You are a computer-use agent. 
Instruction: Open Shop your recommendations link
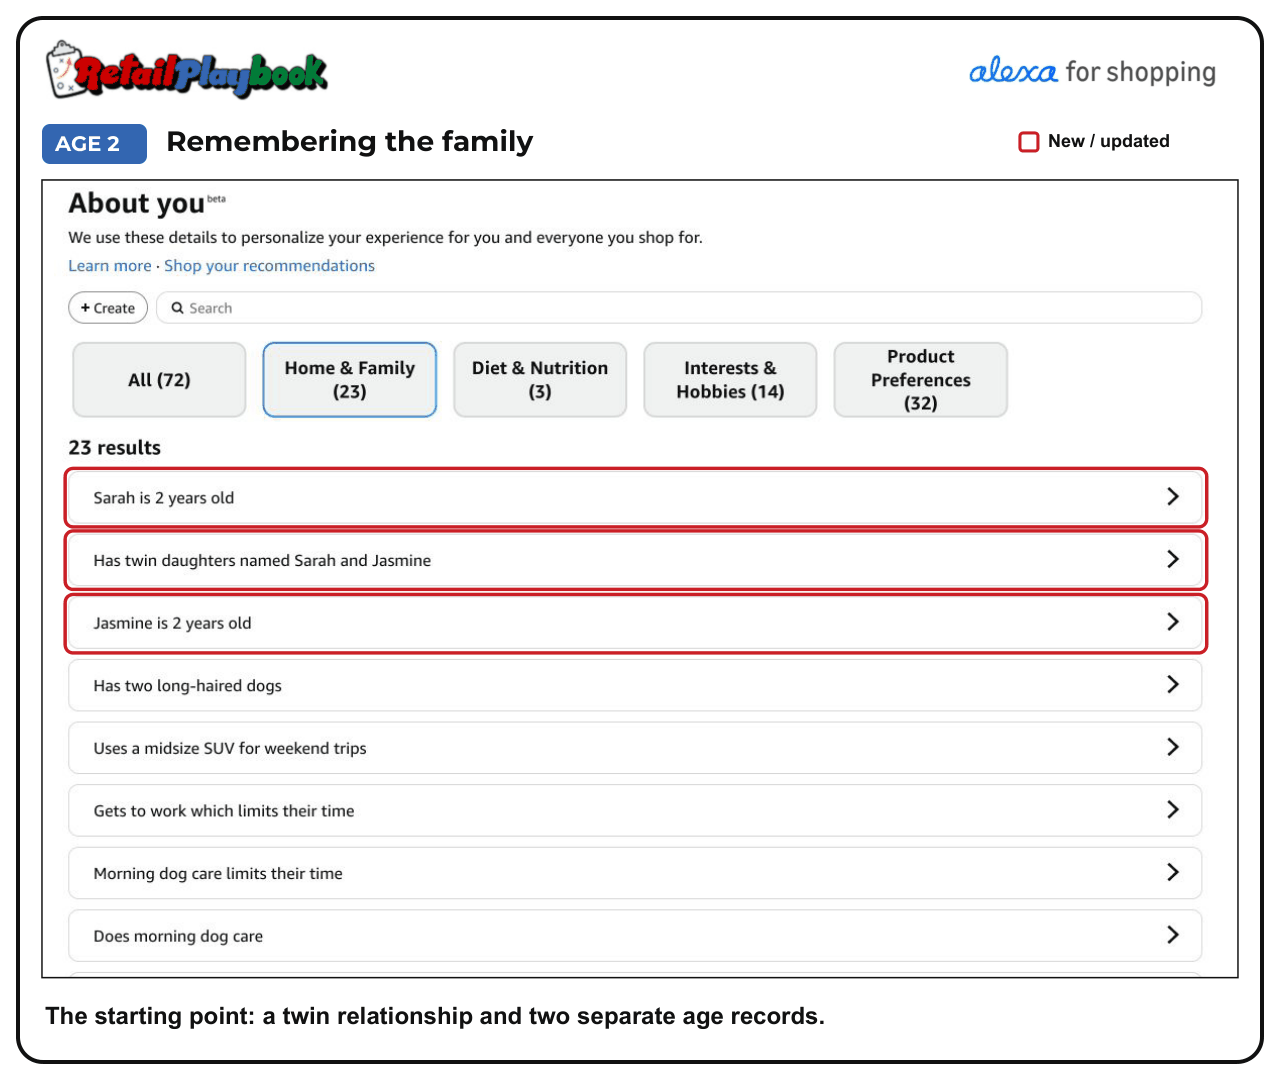(x=270, y=266)
